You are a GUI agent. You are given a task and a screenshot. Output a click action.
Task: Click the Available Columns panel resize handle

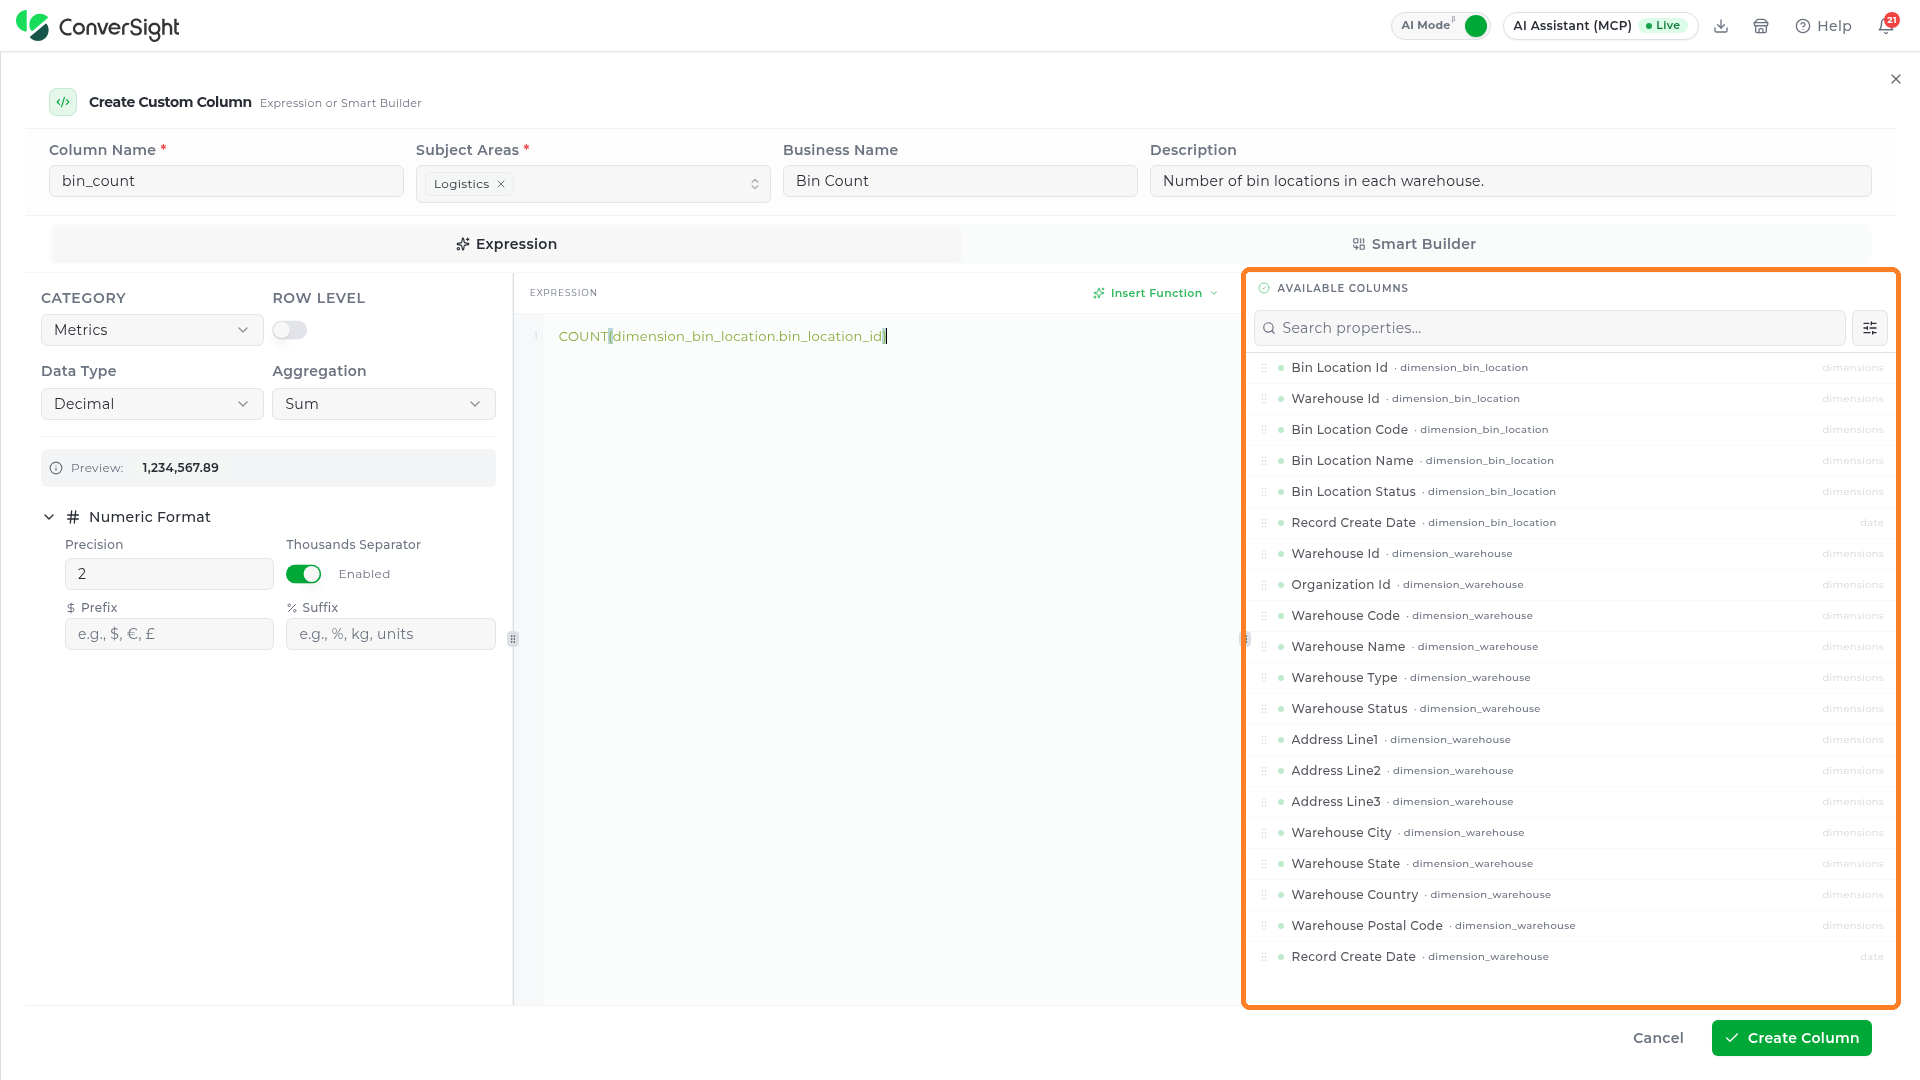click(x=1245, y=639)
